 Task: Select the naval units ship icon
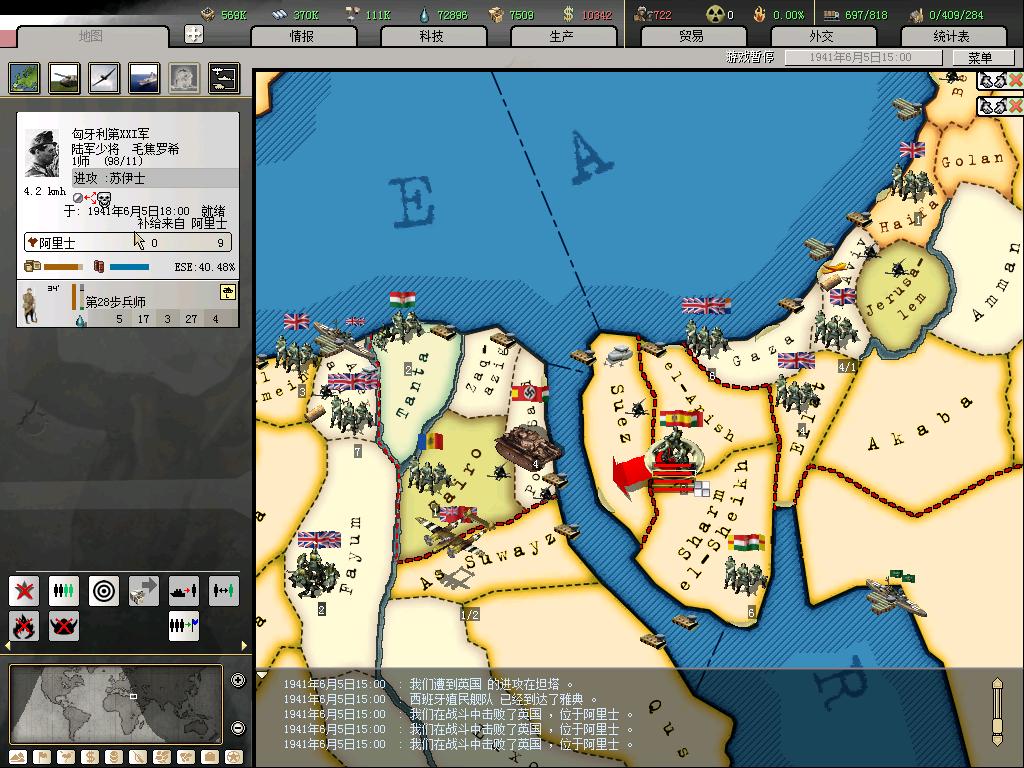[144, 78]
